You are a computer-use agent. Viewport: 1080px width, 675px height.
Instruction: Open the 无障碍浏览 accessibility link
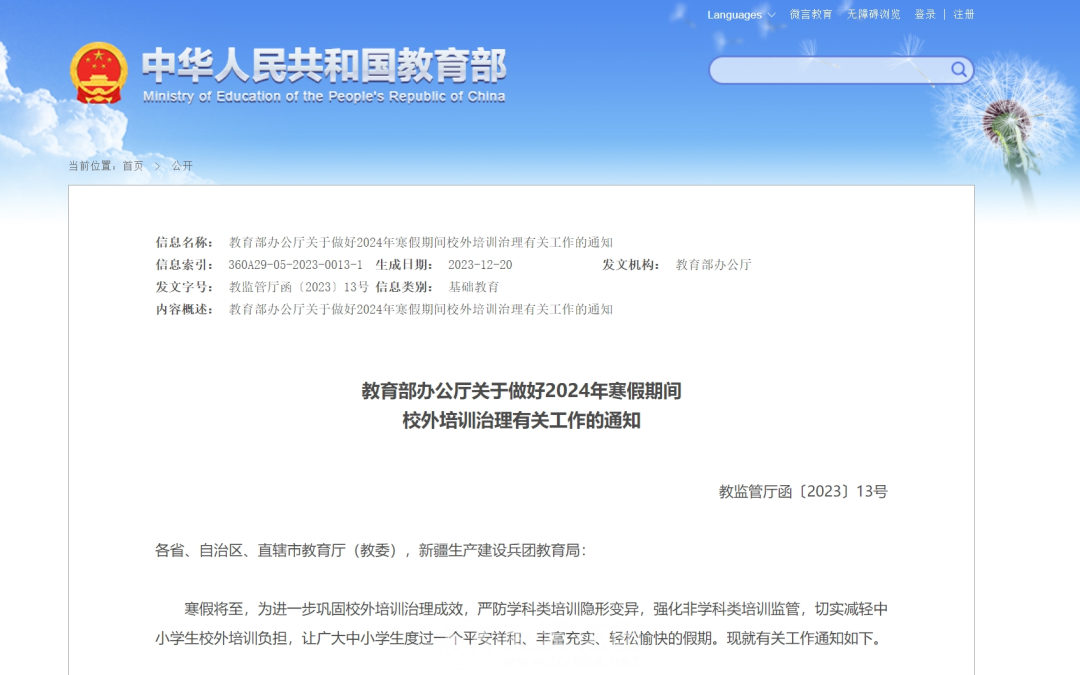(x=873, y=14)
